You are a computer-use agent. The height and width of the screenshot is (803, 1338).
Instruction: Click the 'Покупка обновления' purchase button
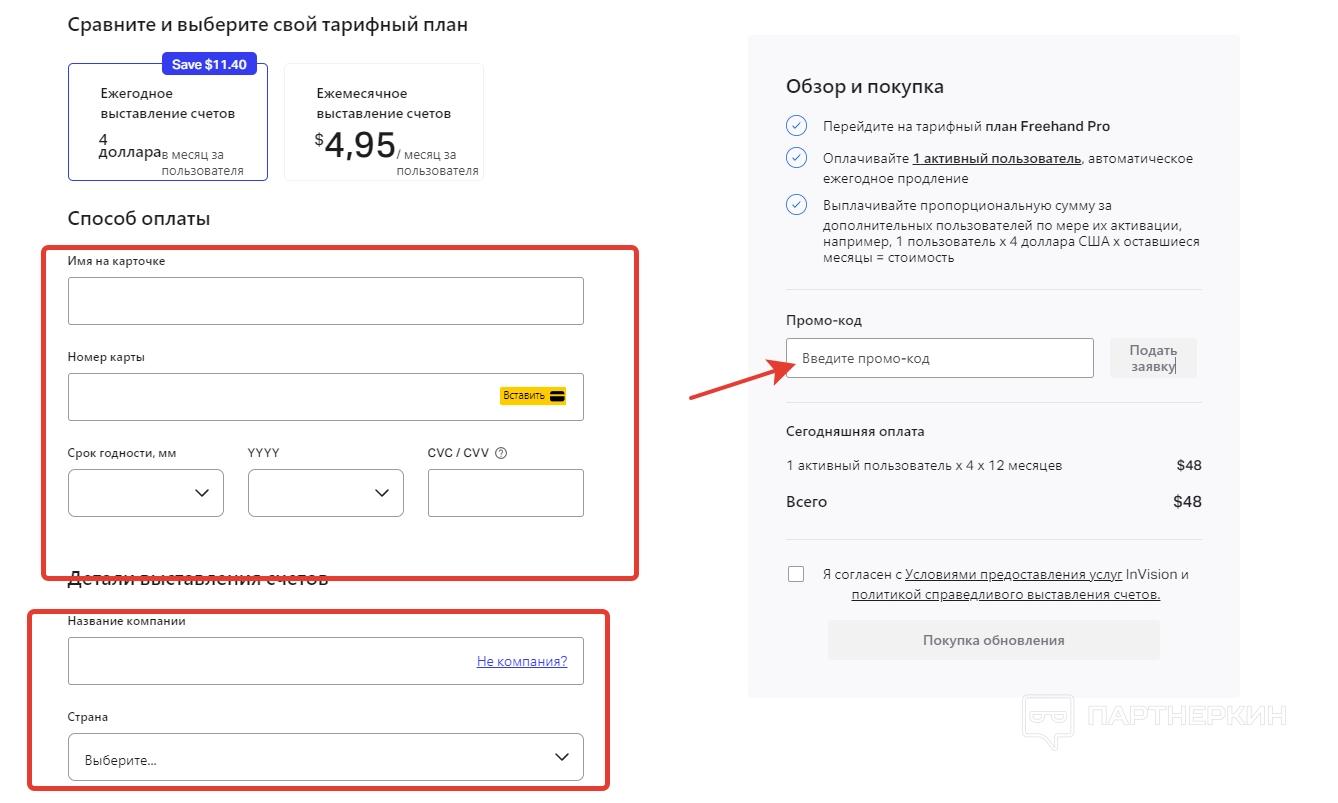tap(994, 640)
